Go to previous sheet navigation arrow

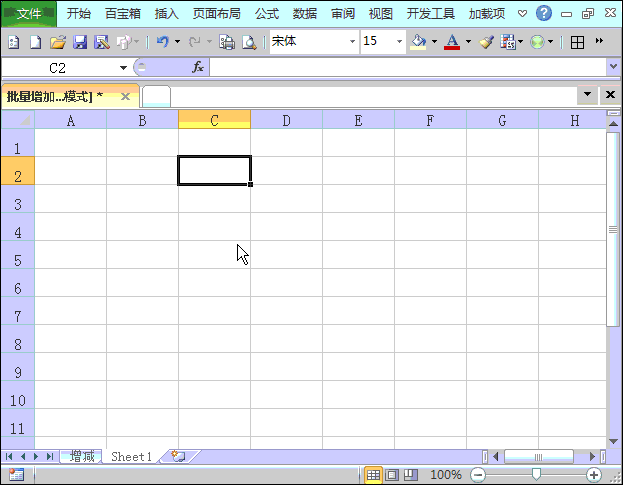click(x=23, y=456)
